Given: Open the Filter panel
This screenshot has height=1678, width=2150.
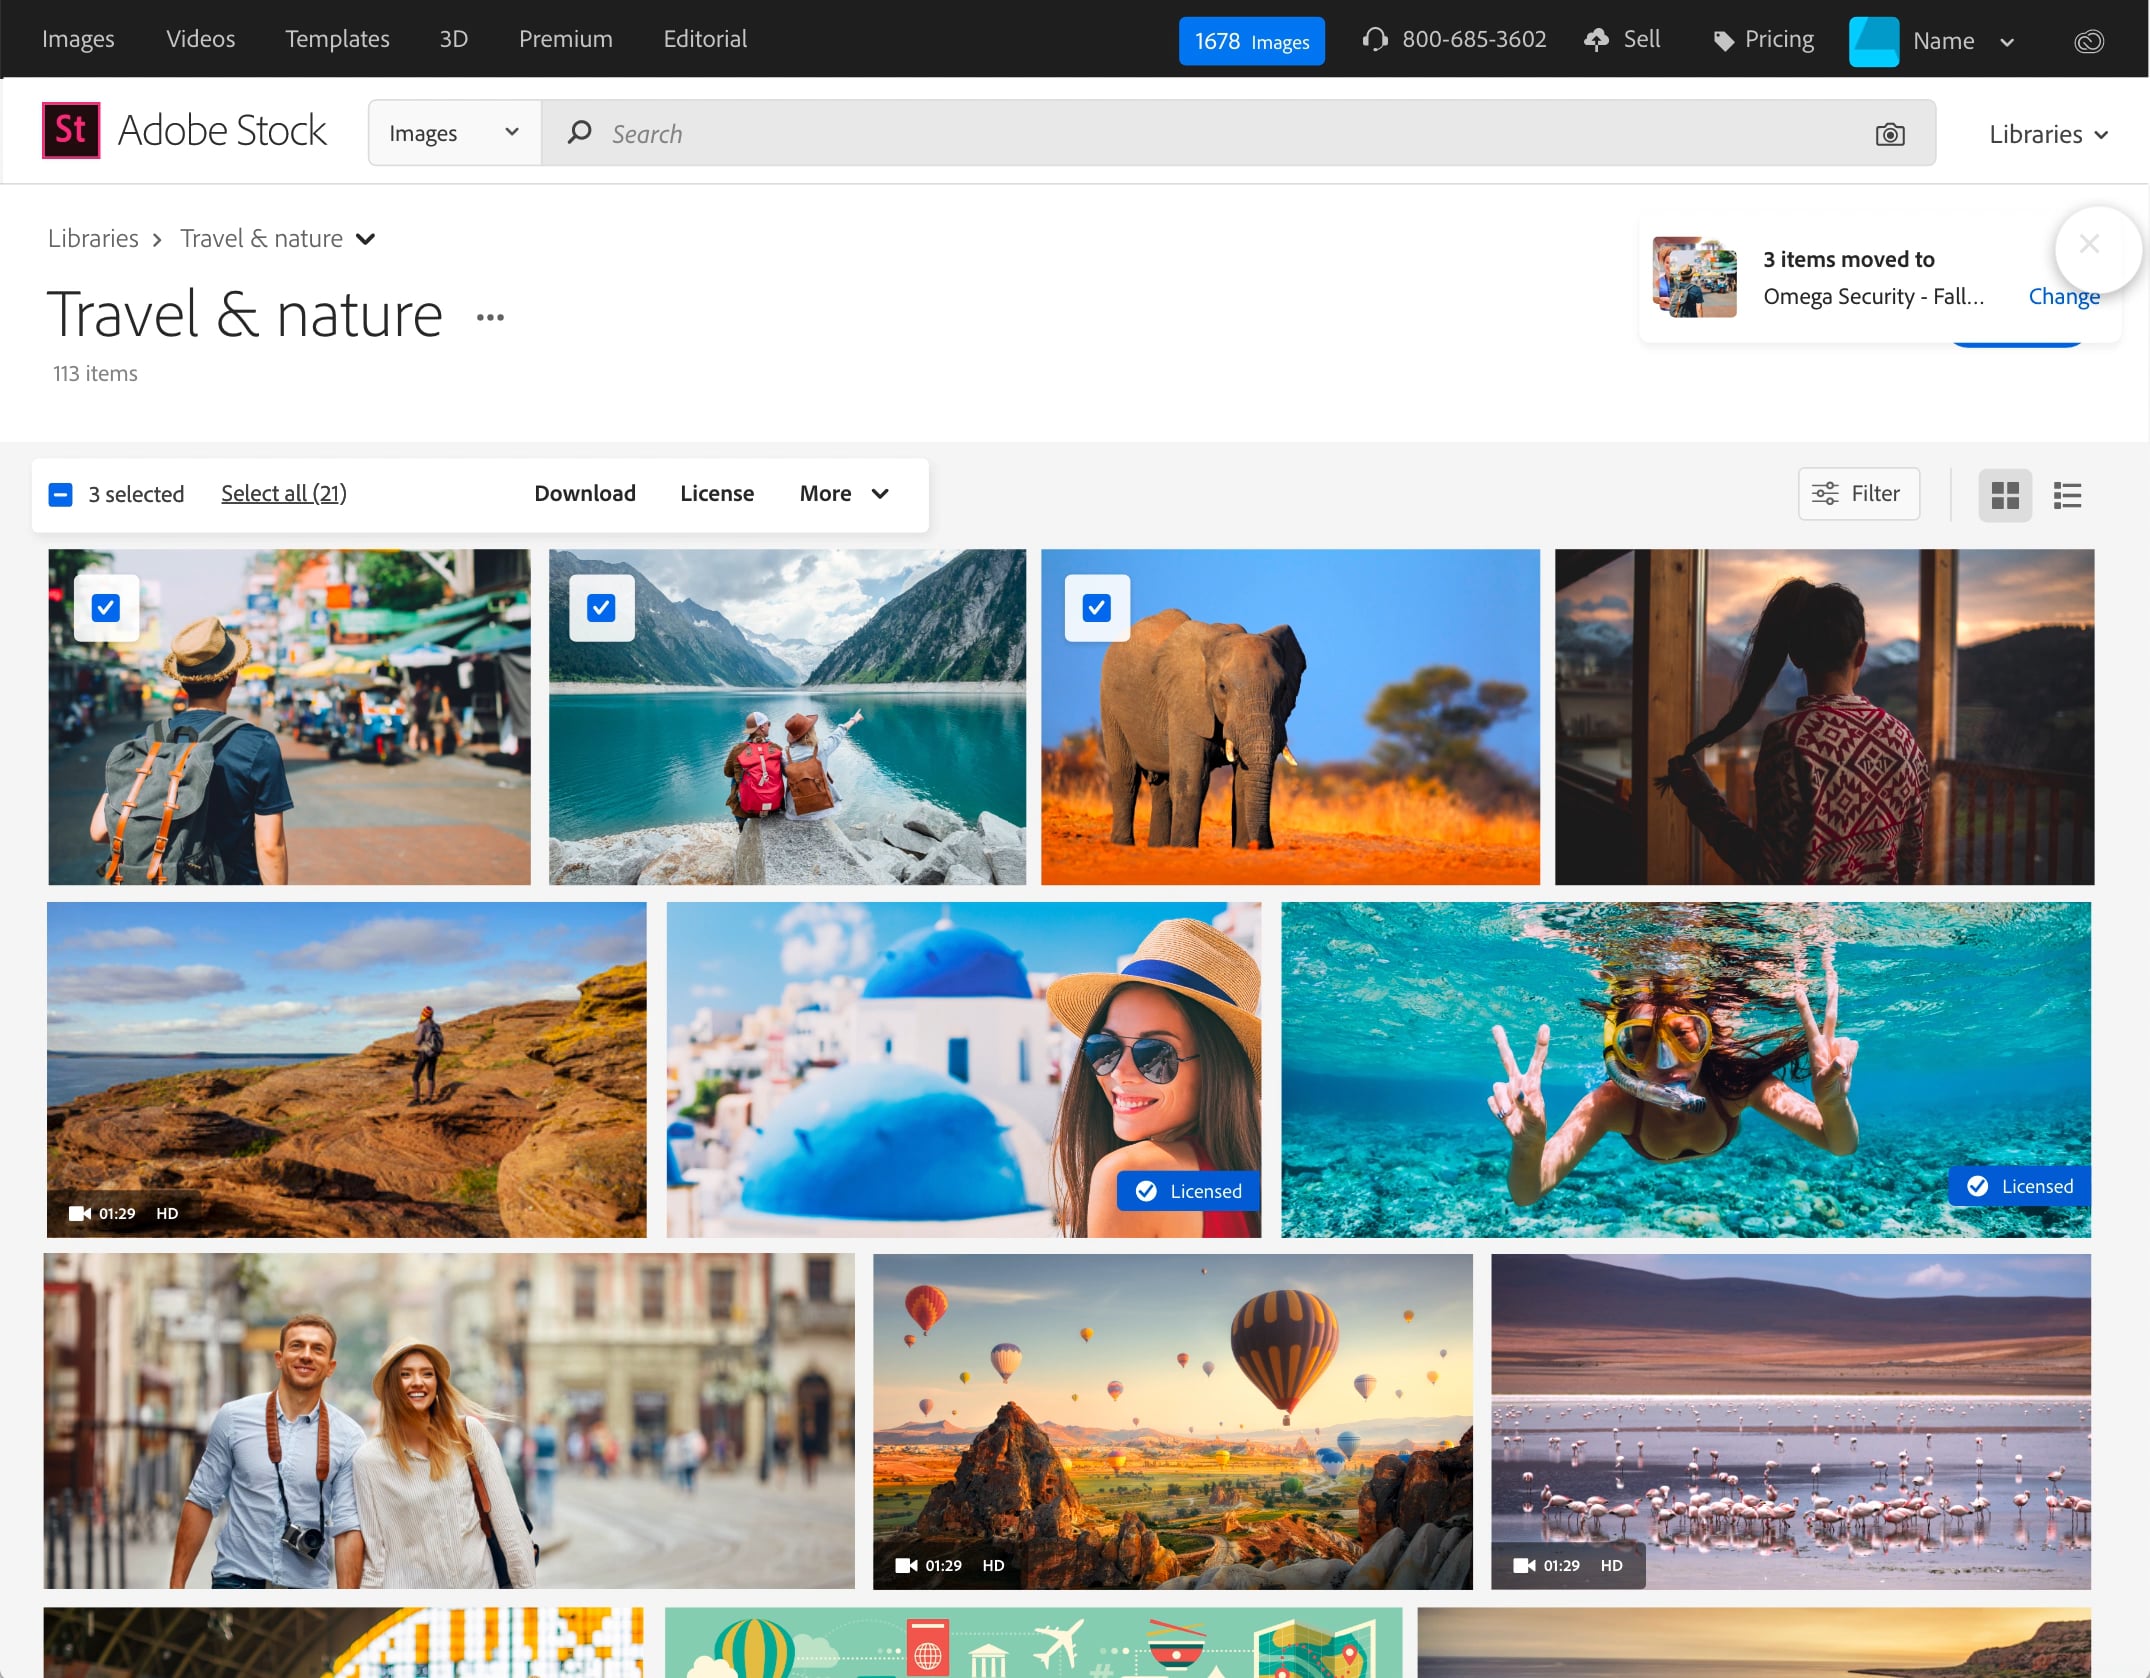Looking at the screenshot, I should pyautogui.click(x=1857, y=493).
